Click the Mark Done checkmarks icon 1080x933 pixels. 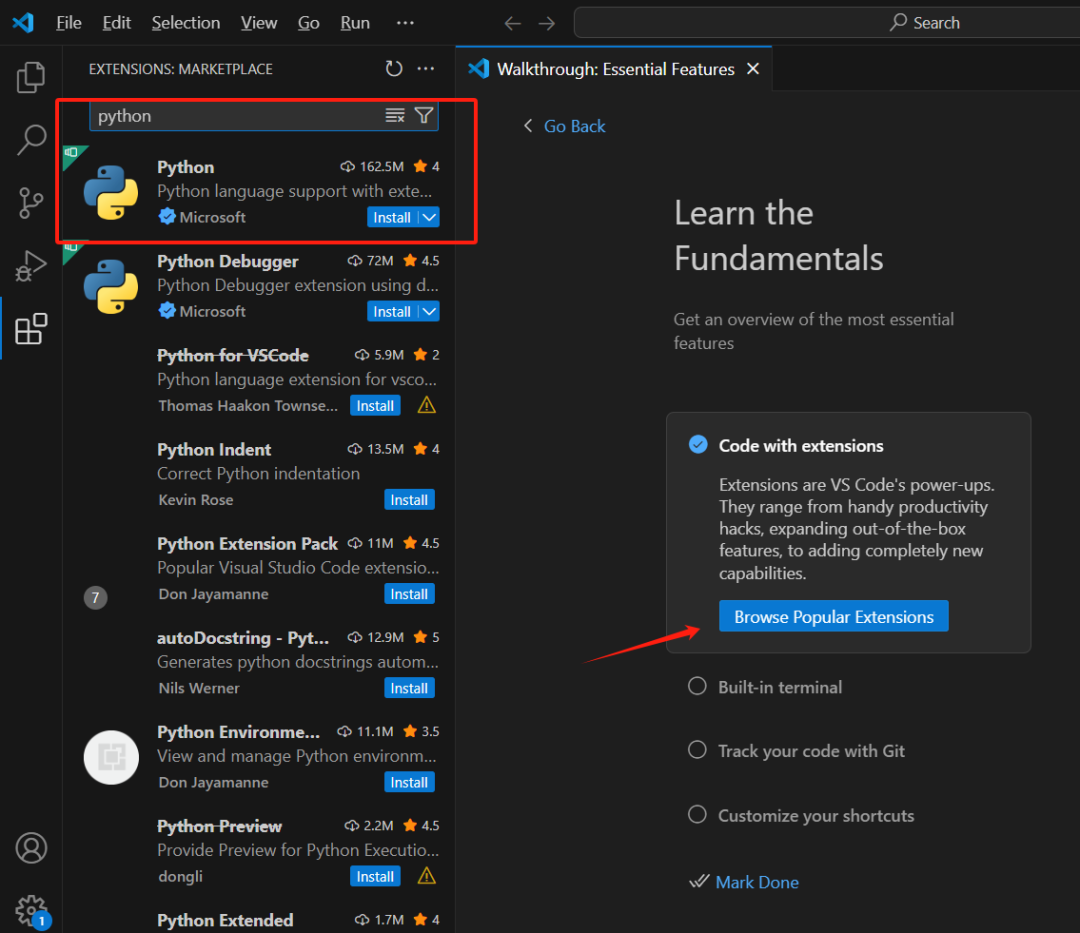click(x=699, y=881)
